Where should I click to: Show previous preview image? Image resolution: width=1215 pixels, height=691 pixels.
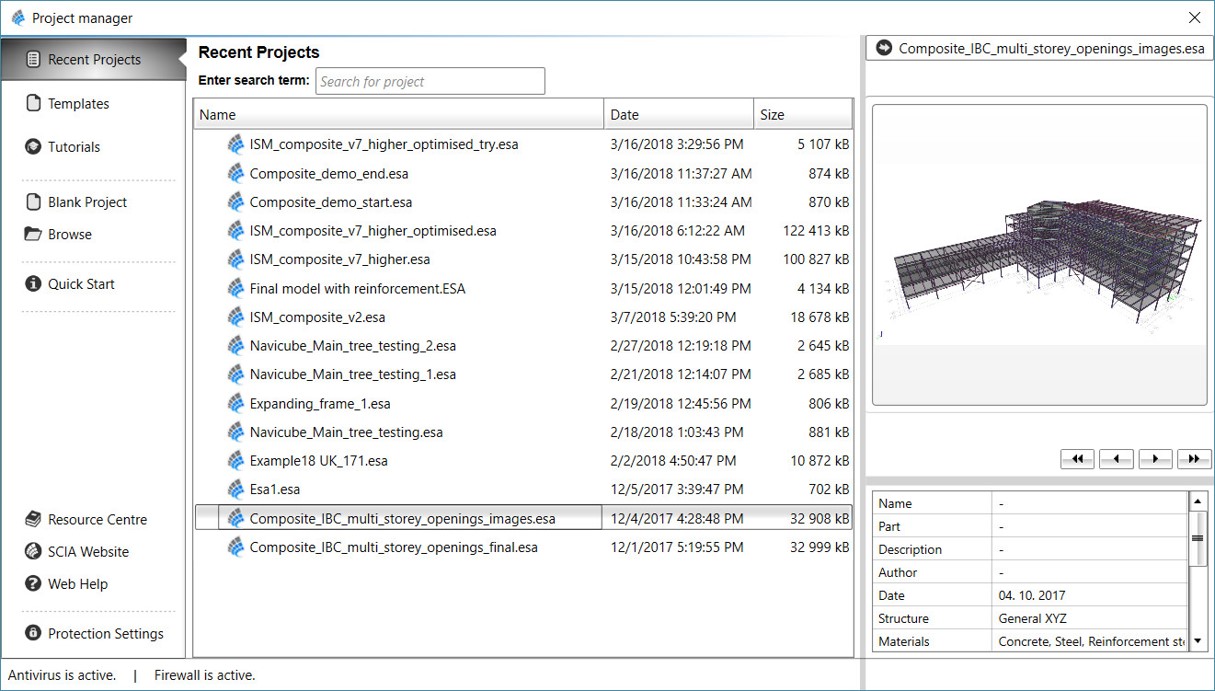coord(1116,459)
